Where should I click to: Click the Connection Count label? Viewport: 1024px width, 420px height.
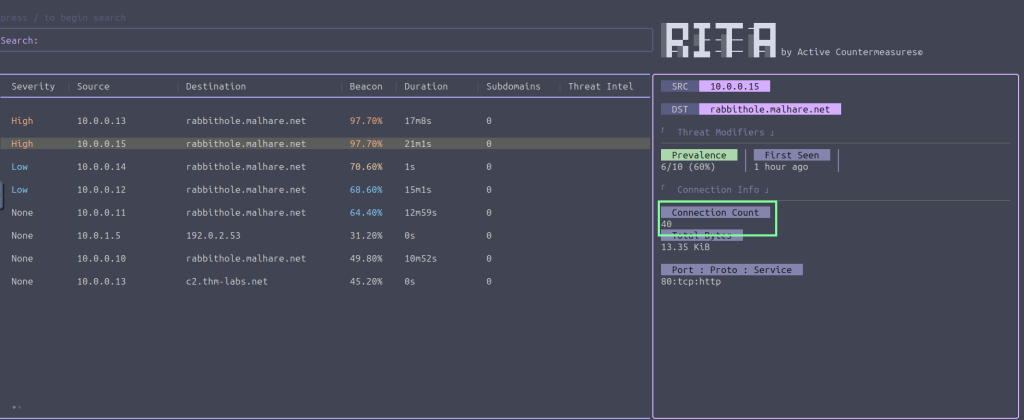tap(715, 213)
